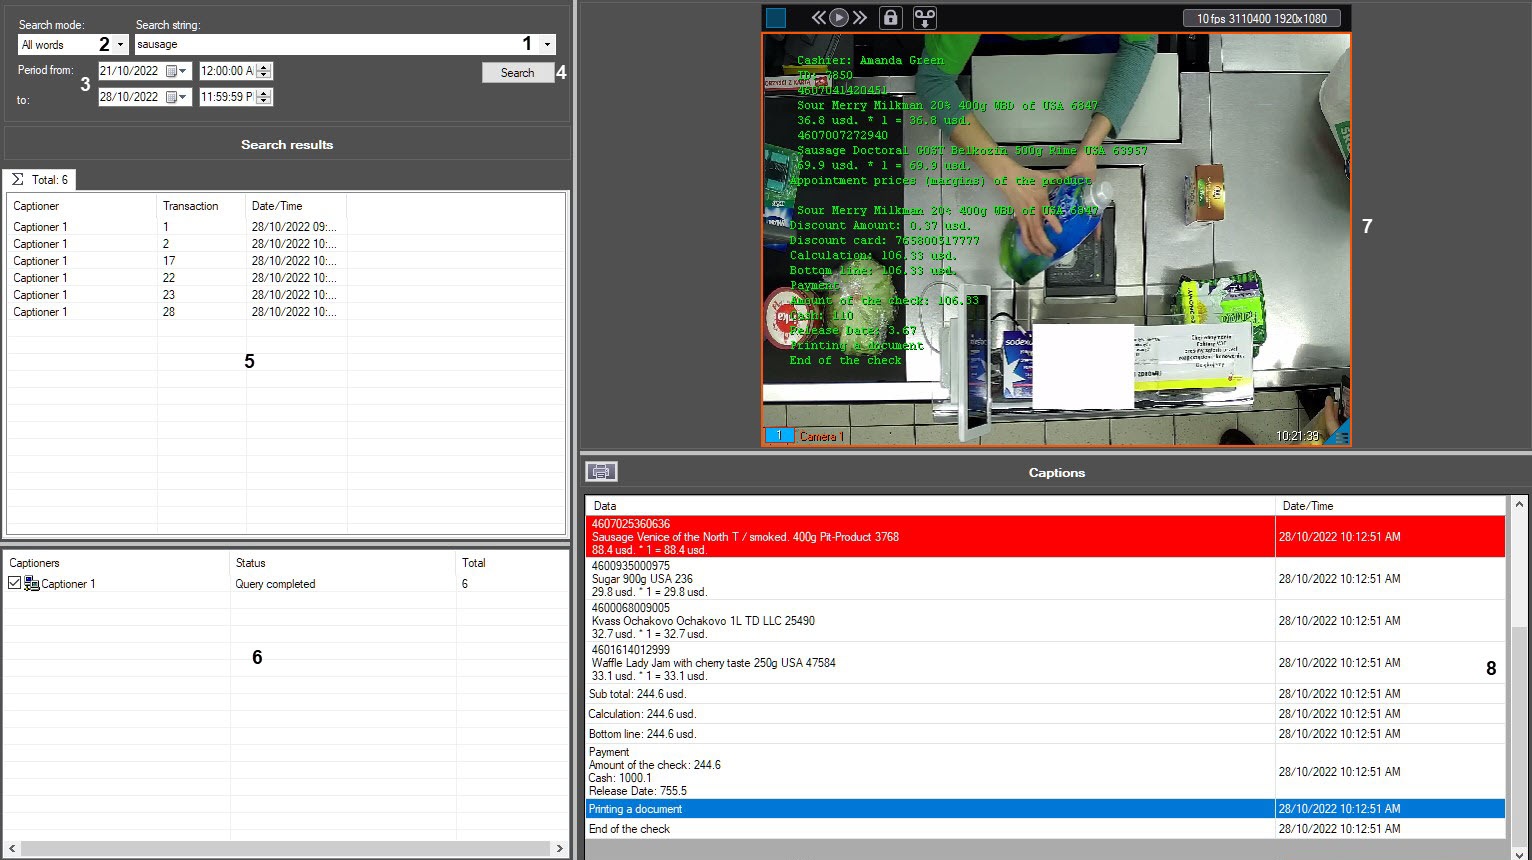Click the Data column header in Captions

coord(930,506)
